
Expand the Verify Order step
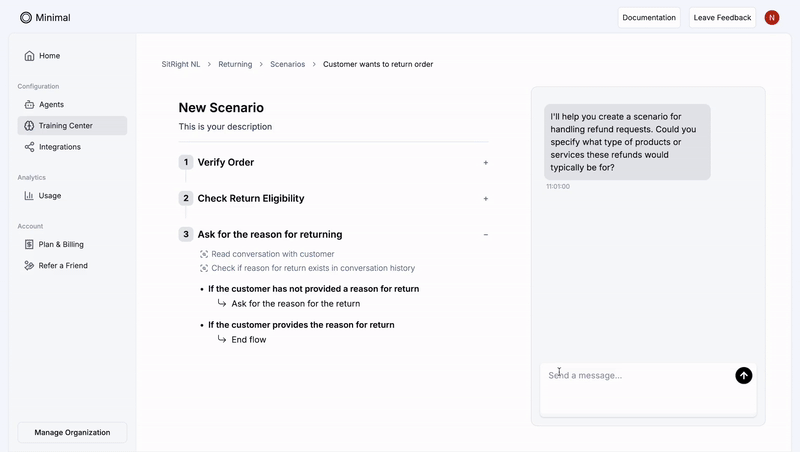tap(485, 163)
